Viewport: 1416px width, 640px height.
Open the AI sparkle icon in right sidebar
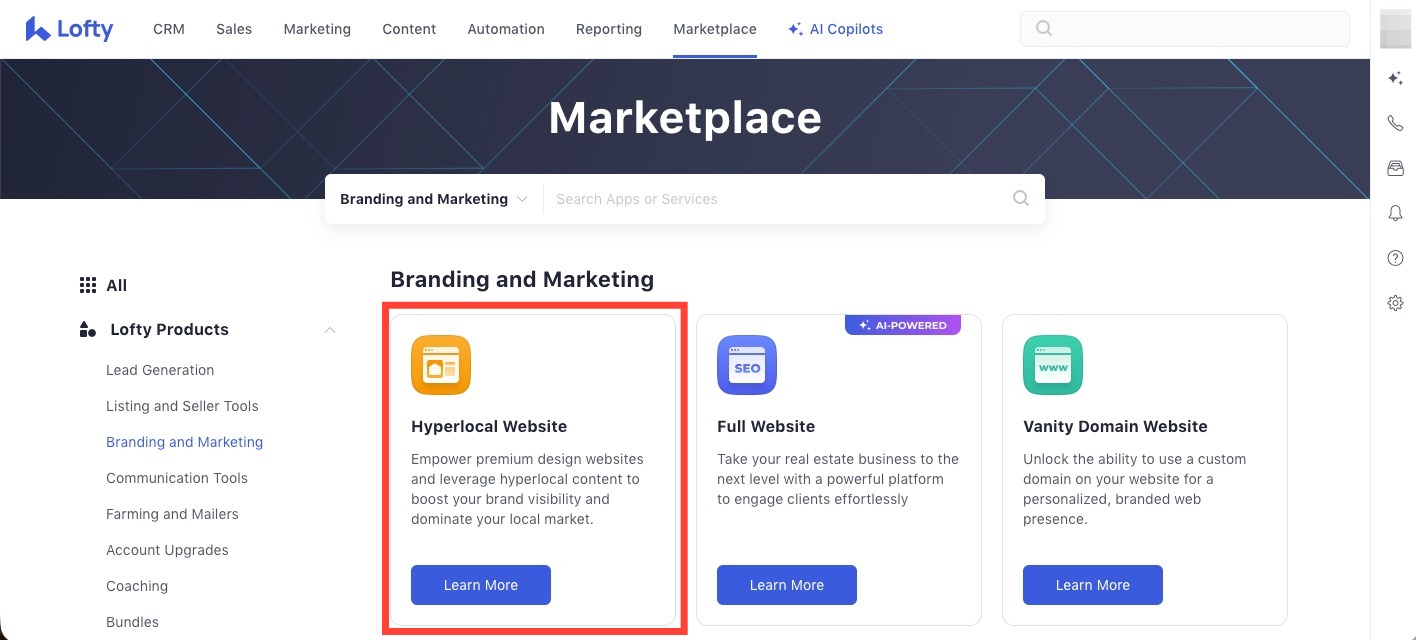pos(1395,78)
